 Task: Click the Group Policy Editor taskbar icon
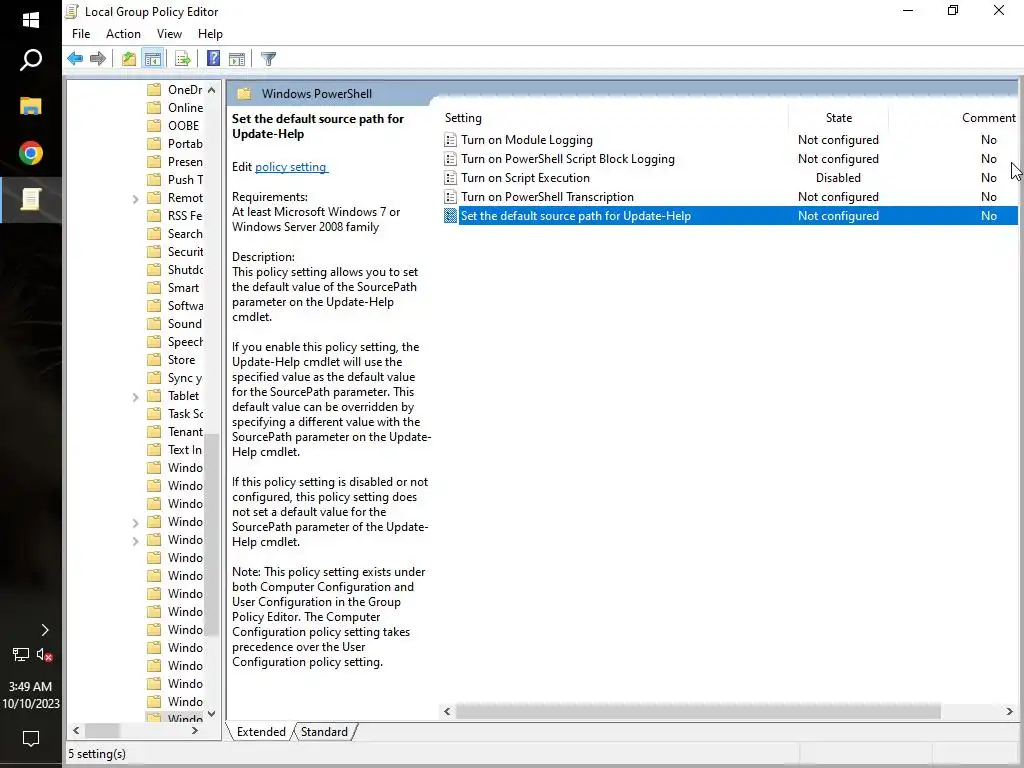(x=31, y=199)
